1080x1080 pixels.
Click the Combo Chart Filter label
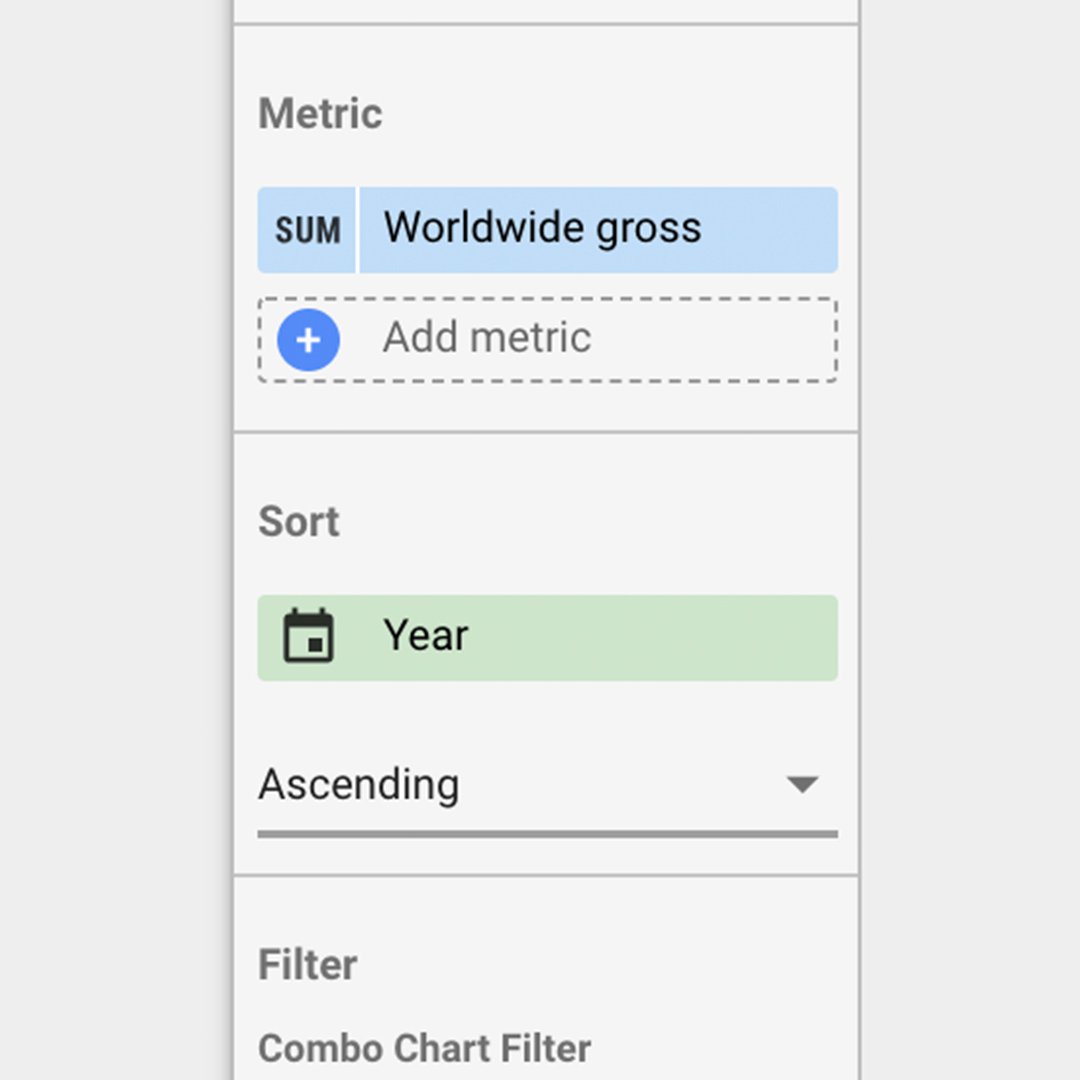tap(424, 1048)
